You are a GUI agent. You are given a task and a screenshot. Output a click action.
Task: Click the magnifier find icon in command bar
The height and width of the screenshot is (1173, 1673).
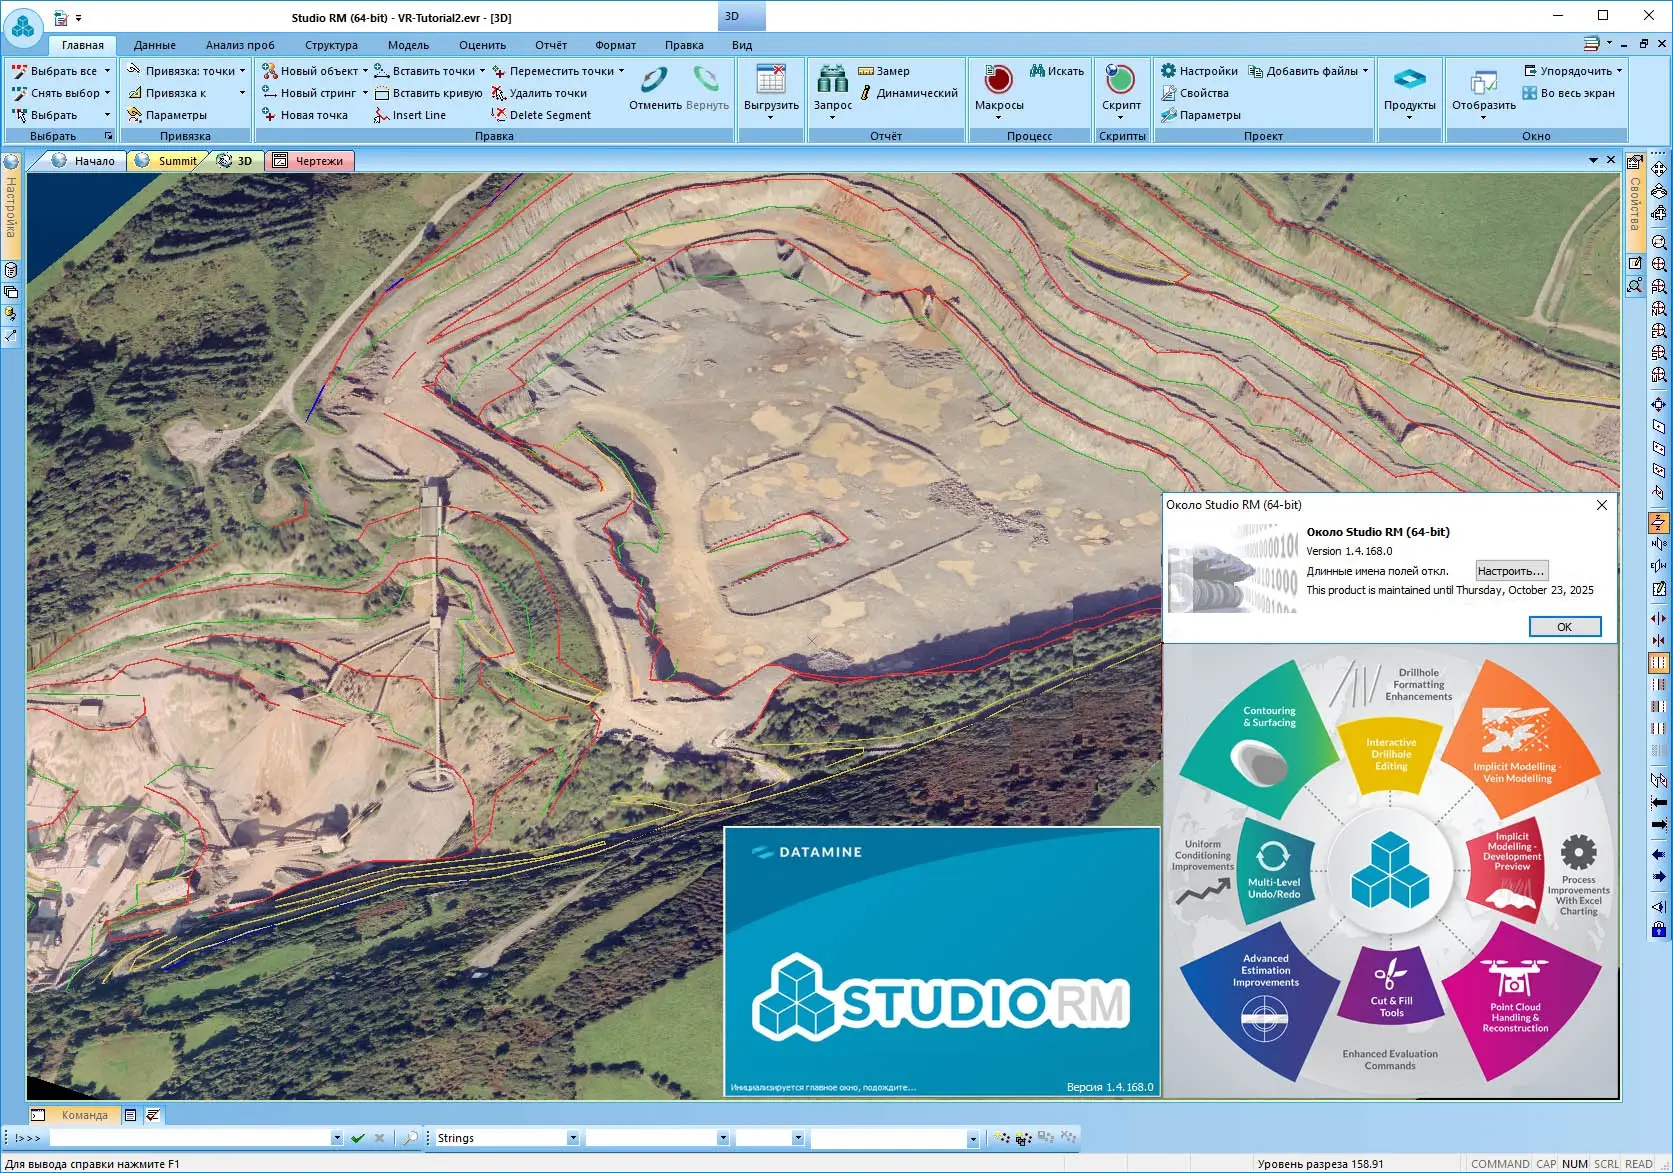[x=410, y=1138]
